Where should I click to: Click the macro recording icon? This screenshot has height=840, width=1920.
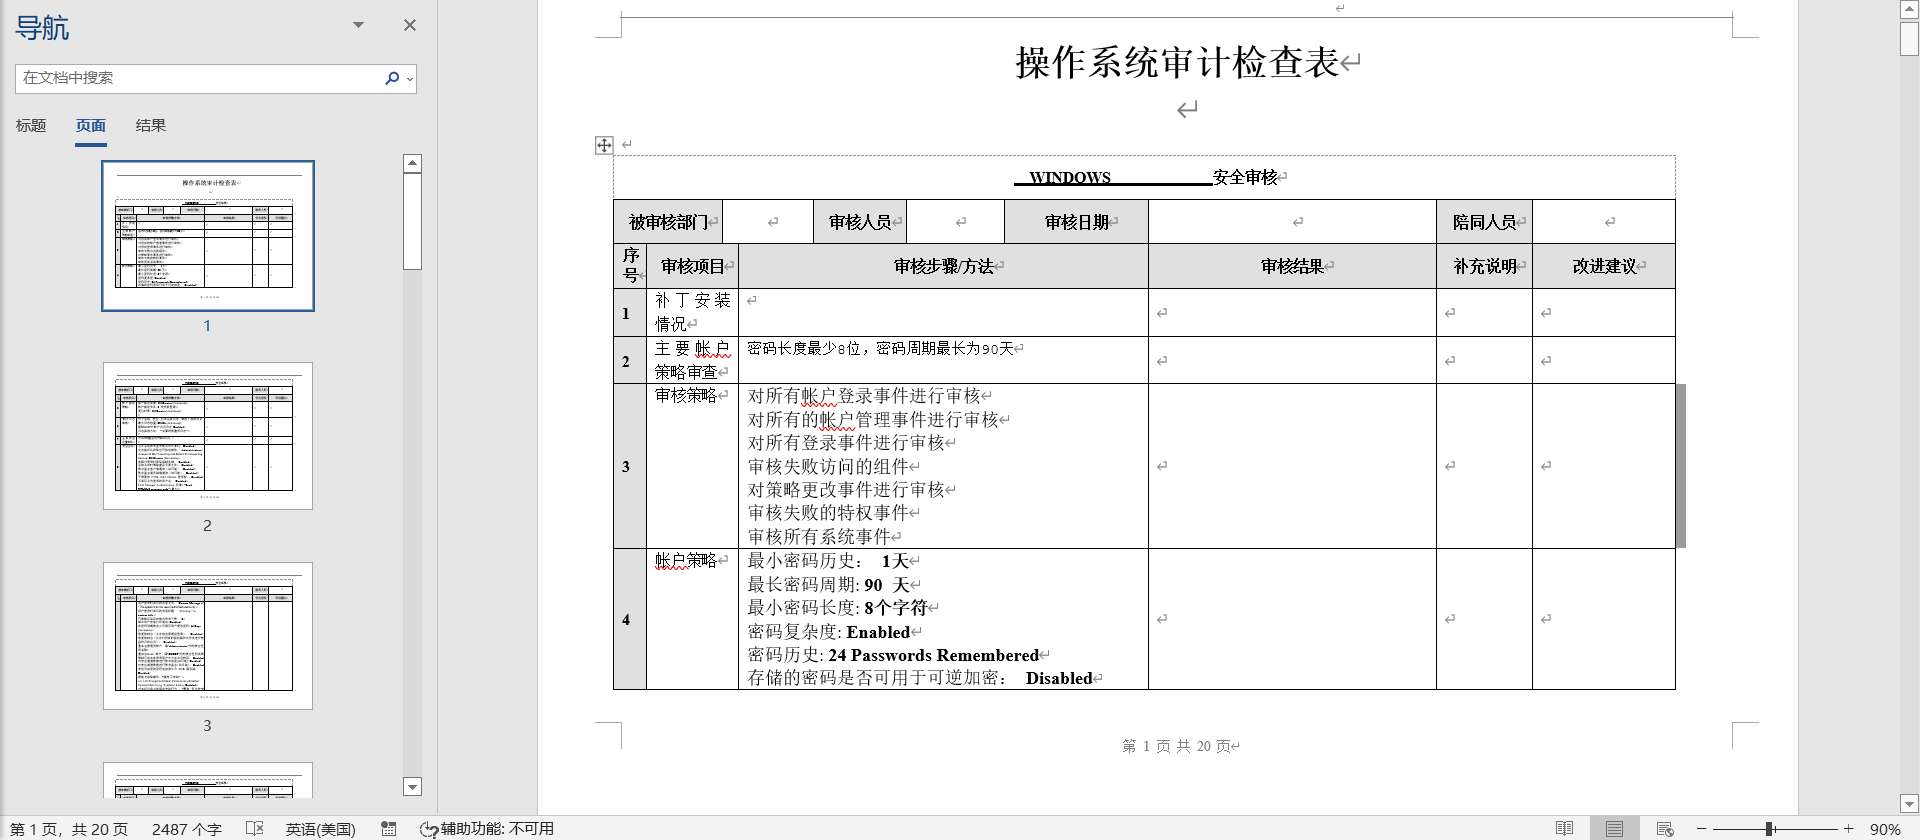point(389,829)
